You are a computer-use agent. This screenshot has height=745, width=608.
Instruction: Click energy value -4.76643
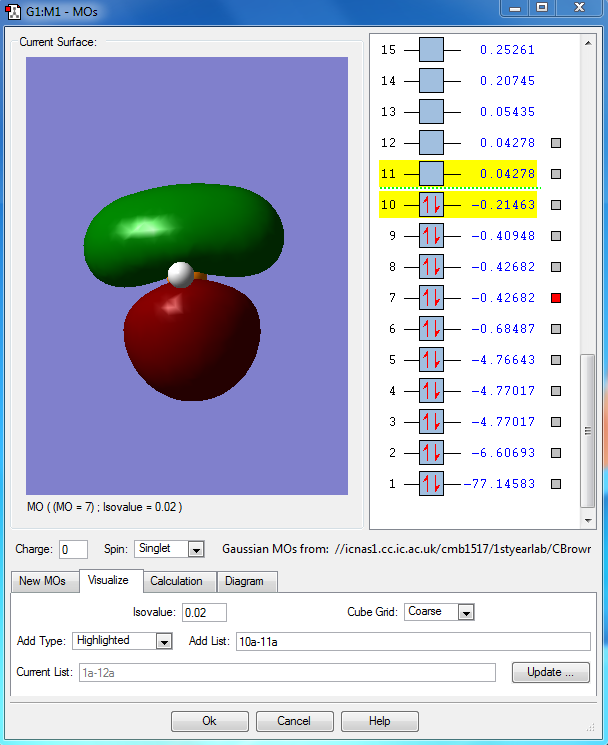click(503, 360)
